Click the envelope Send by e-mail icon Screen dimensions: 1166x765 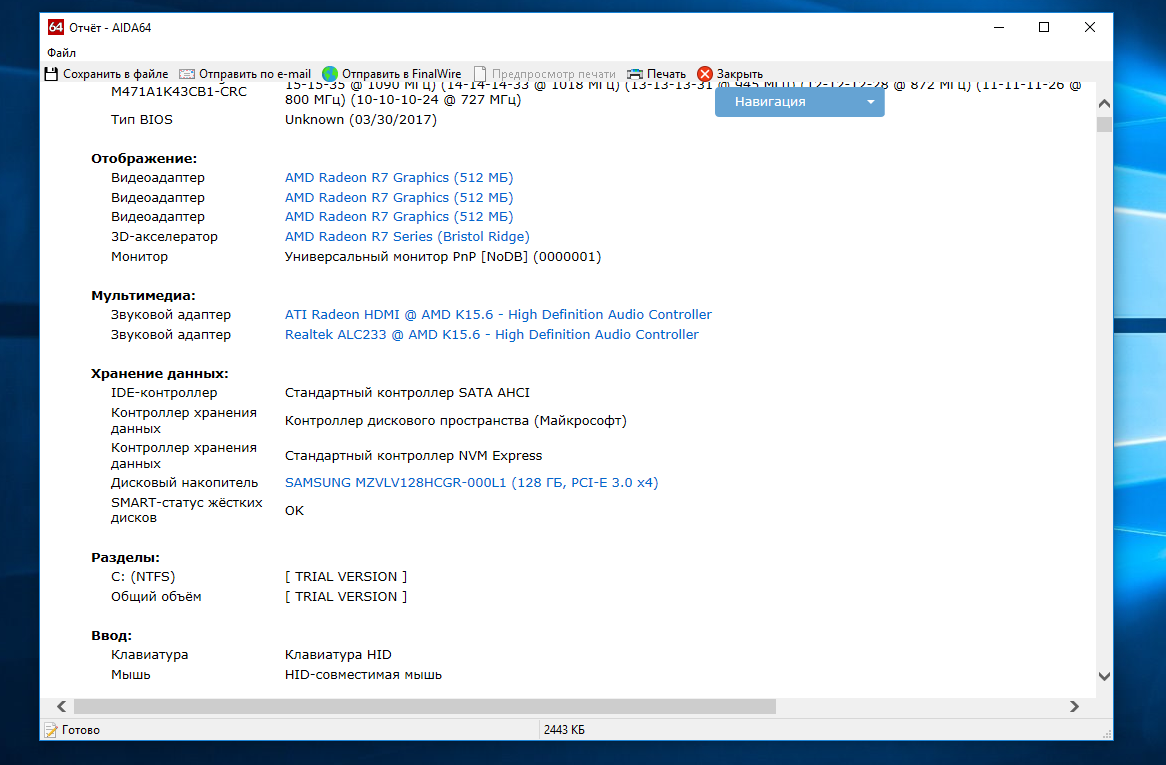pos(187,74)
